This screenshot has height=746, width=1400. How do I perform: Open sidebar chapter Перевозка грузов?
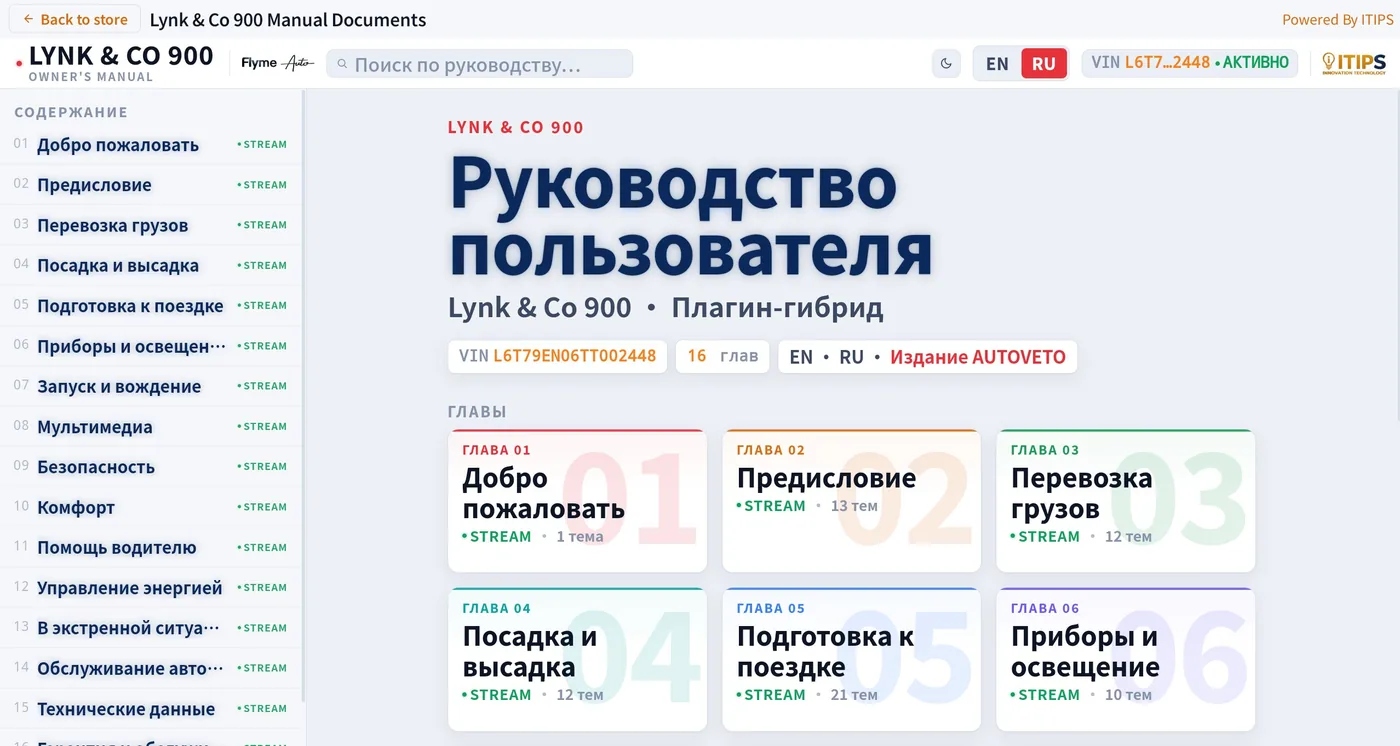151,225
